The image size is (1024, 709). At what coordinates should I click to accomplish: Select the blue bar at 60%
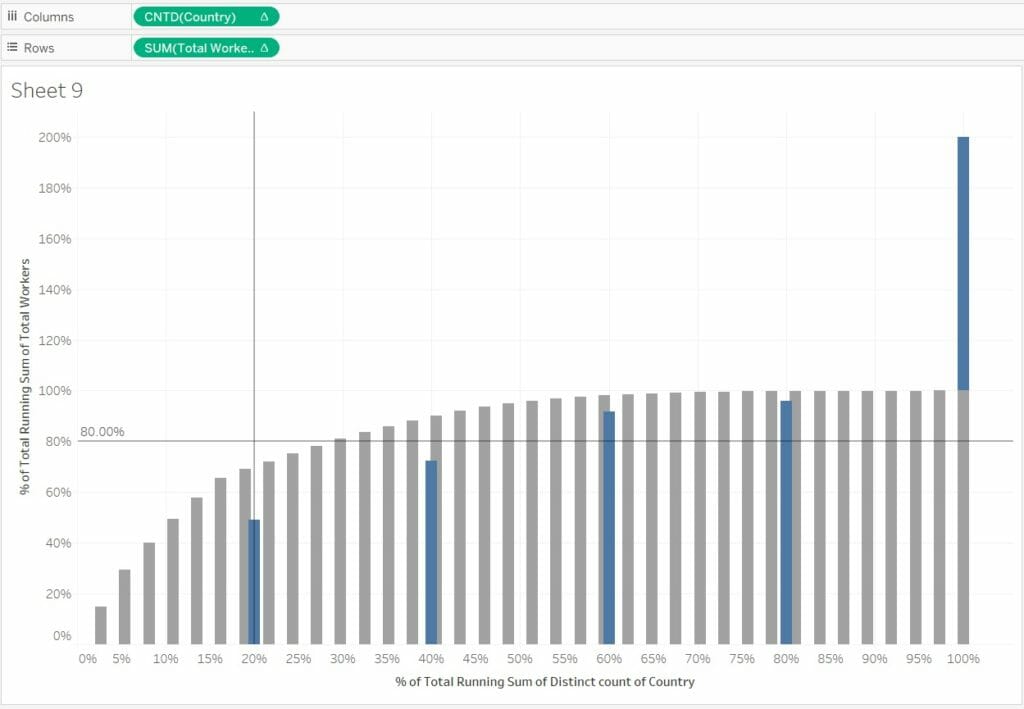pos(609,528)
